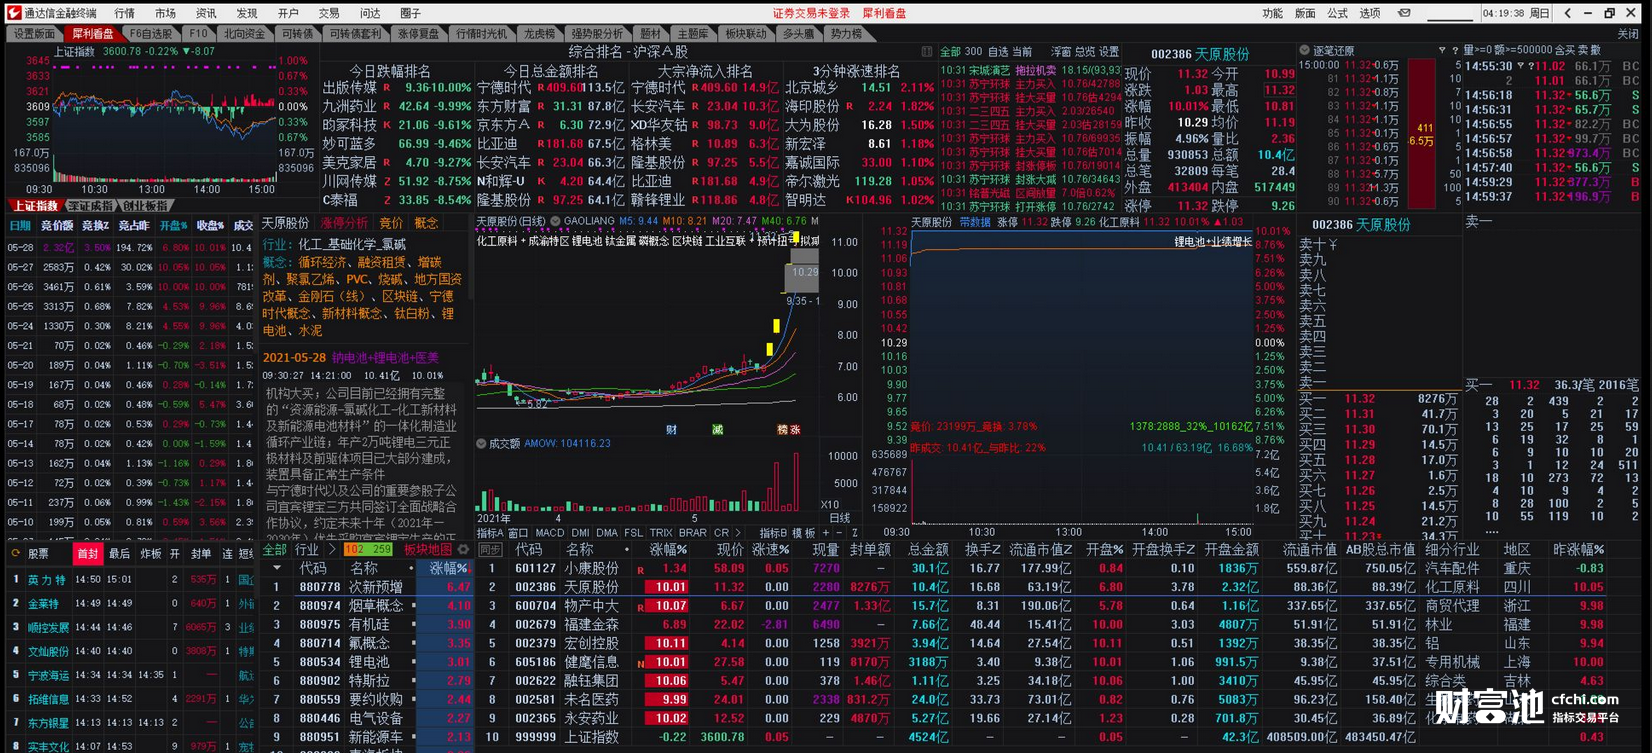Open 模板 template selector

click(804, 534)
